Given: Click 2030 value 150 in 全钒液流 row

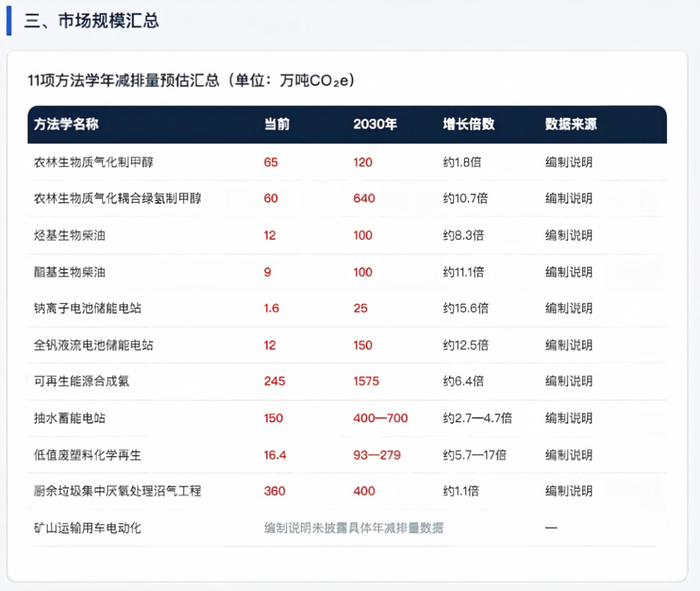Looking at the screenshot, I should pos(362,345).
